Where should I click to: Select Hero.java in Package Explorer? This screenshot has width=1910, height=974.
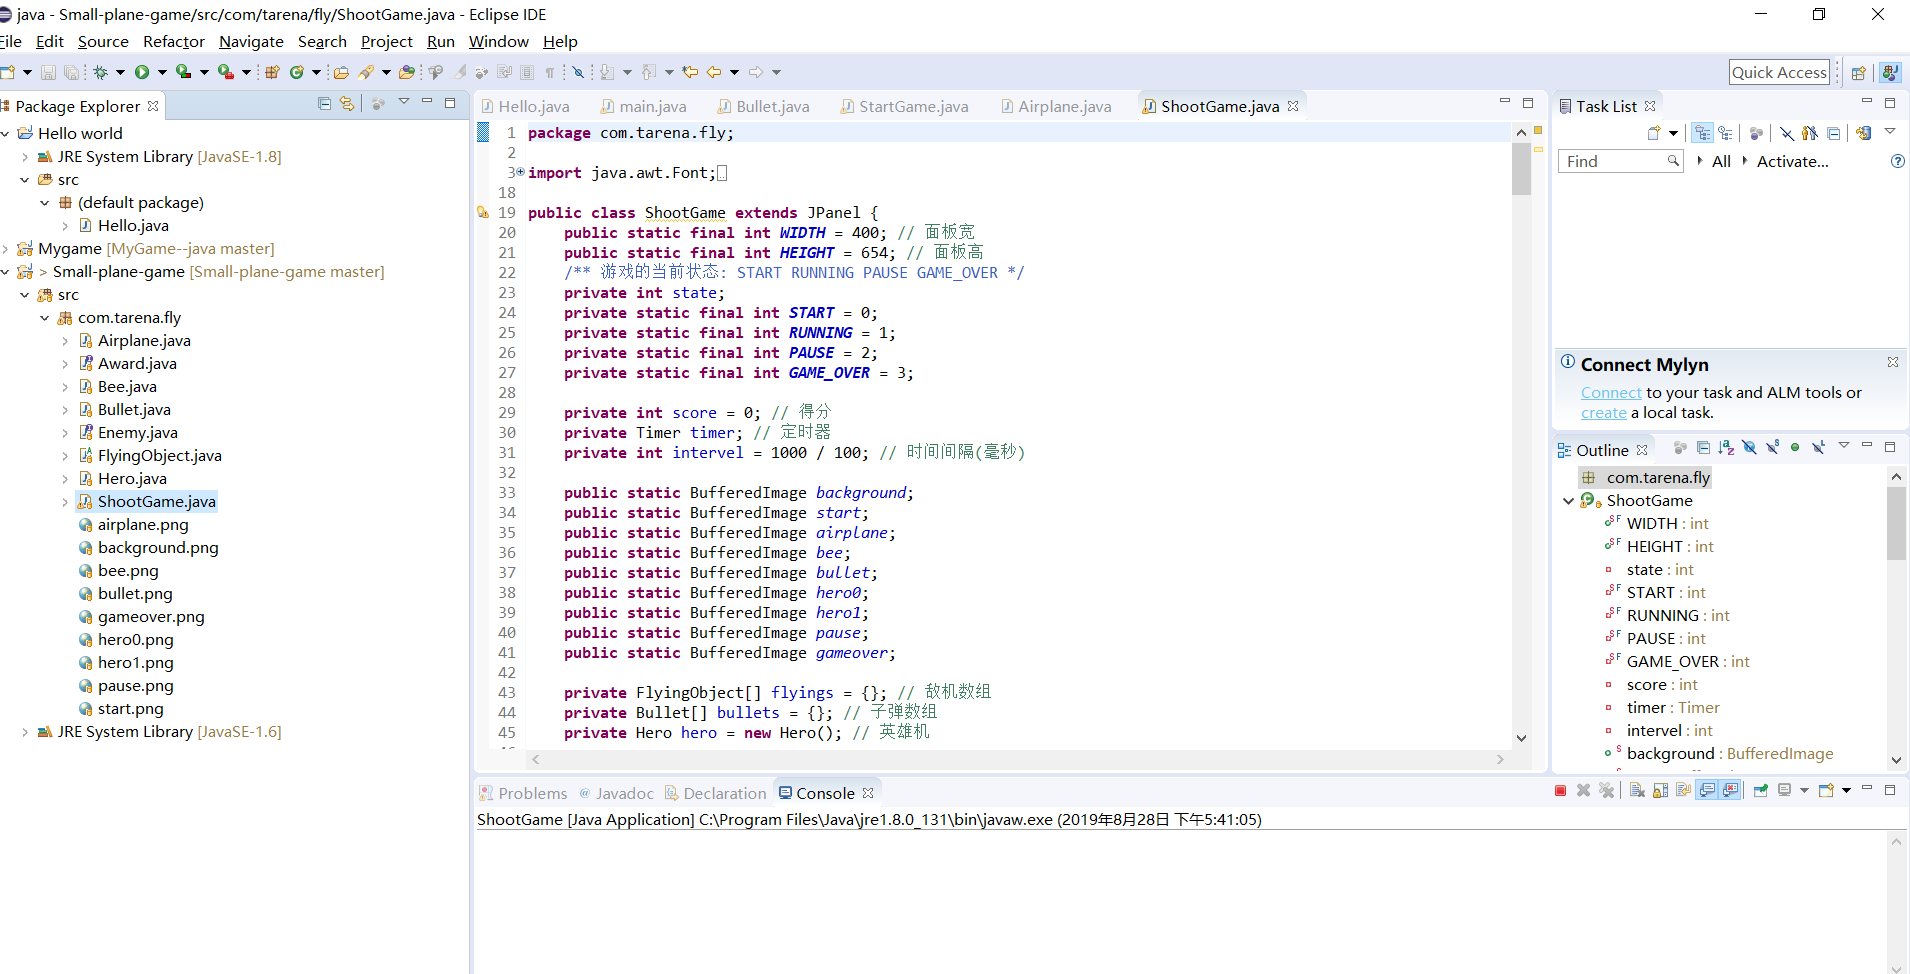[x=132, y=479]
